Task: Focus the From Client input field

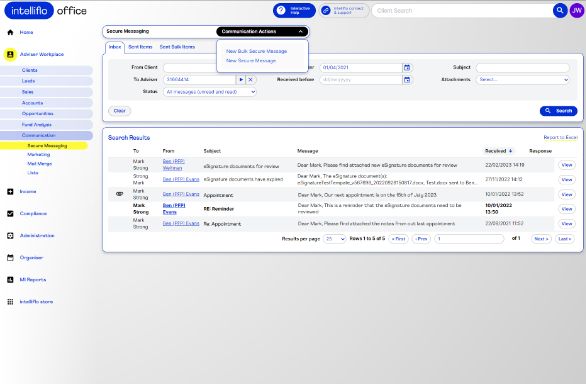Action: pos(189,68)
